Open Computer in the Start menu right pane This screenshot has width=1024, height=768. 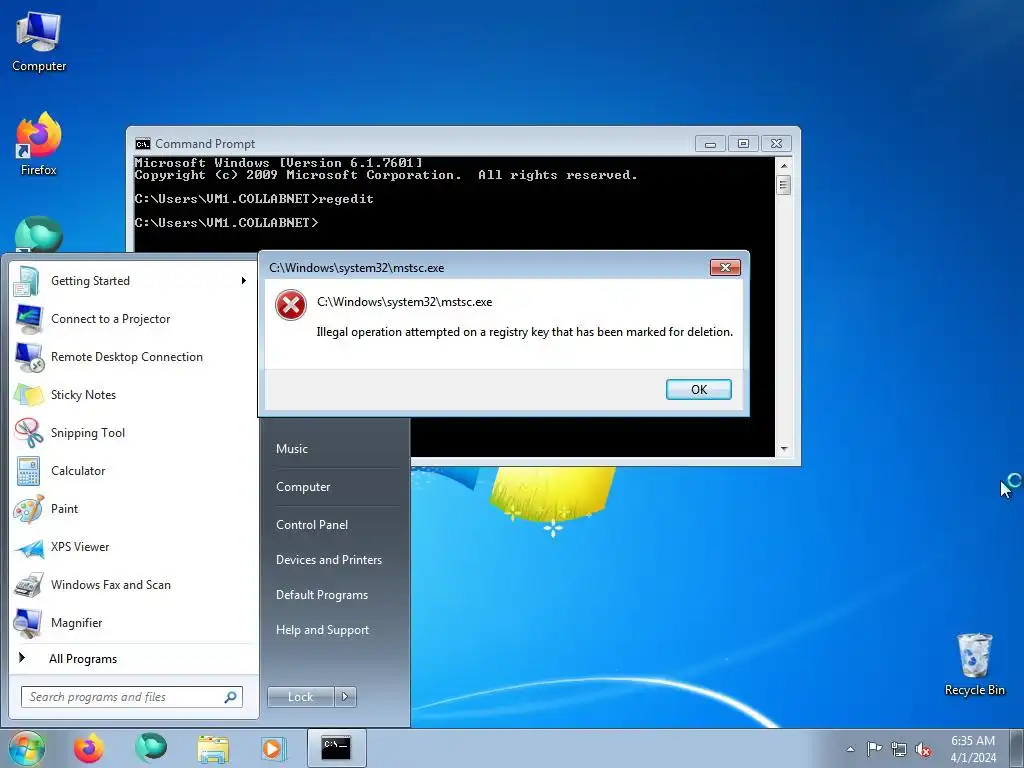(x=335, y=487)
